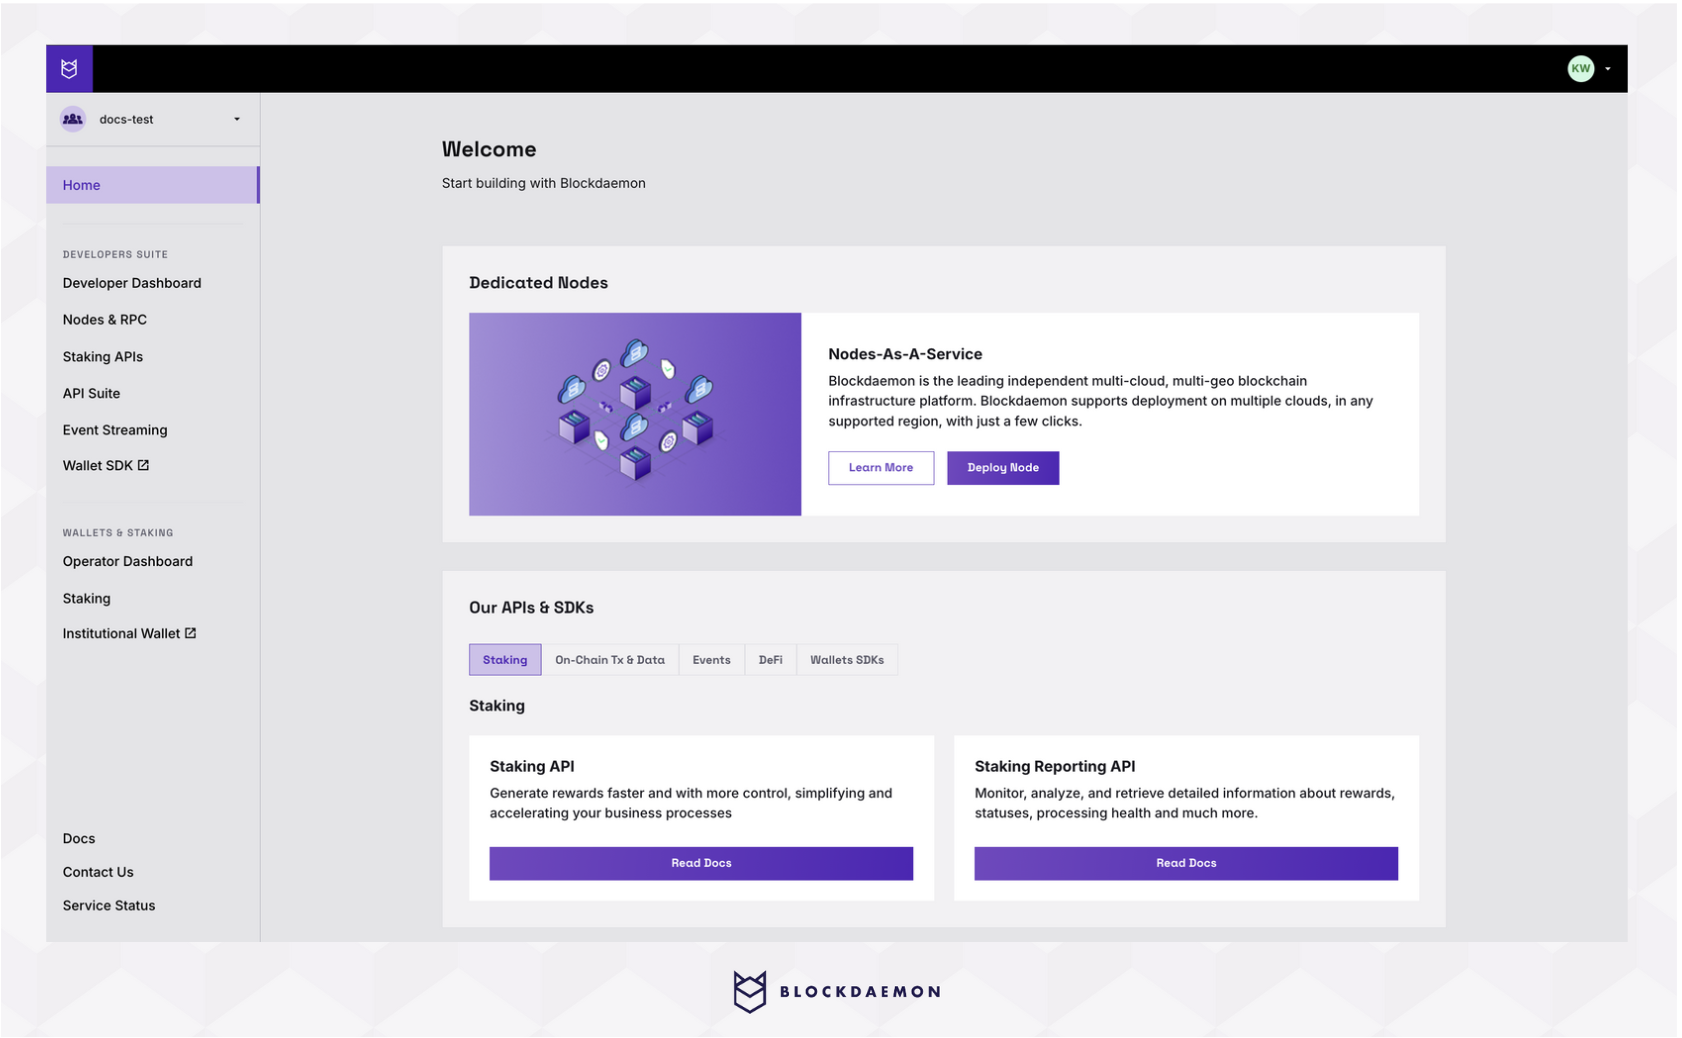1682x1038 pixels.
Task: Click Read Docs under Staking API
Action: point(701,863)
